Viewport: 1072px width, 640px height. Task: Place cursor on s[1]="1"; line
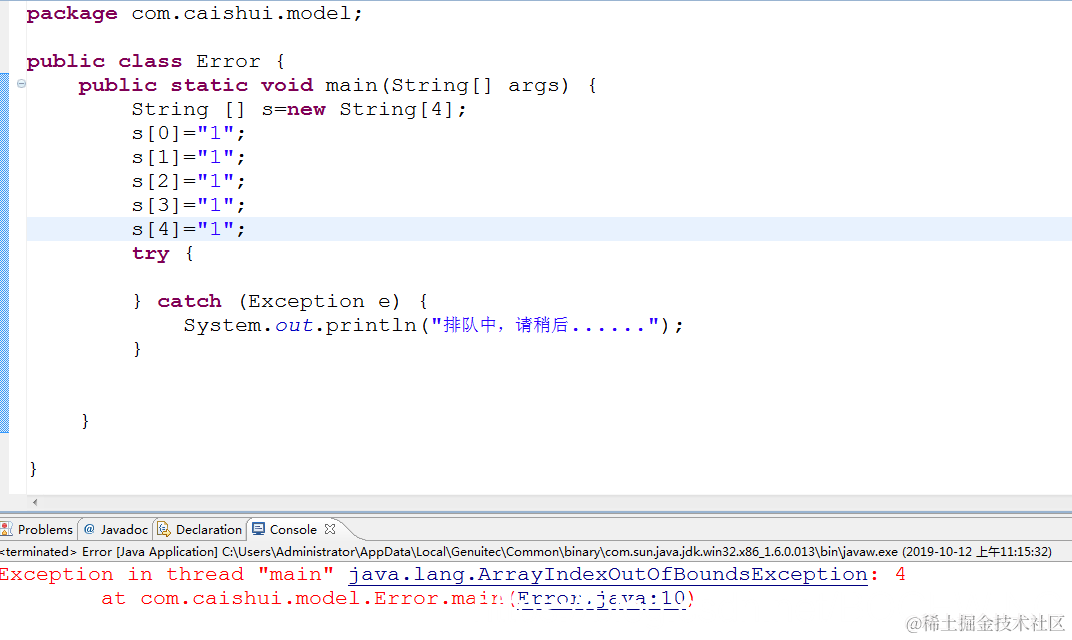[189, 157]
